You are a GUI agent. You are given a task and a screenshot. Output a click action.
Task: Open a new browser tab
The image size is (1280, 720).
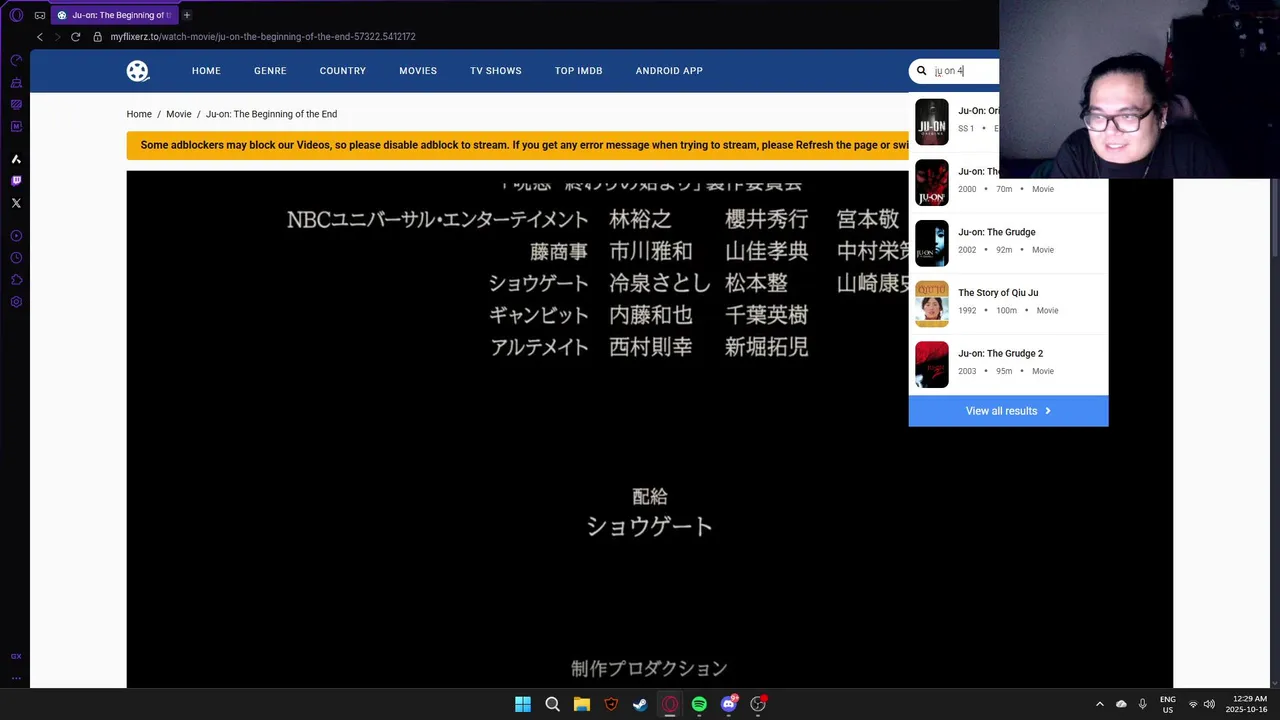pyautogui.click(x=187, y=15)
